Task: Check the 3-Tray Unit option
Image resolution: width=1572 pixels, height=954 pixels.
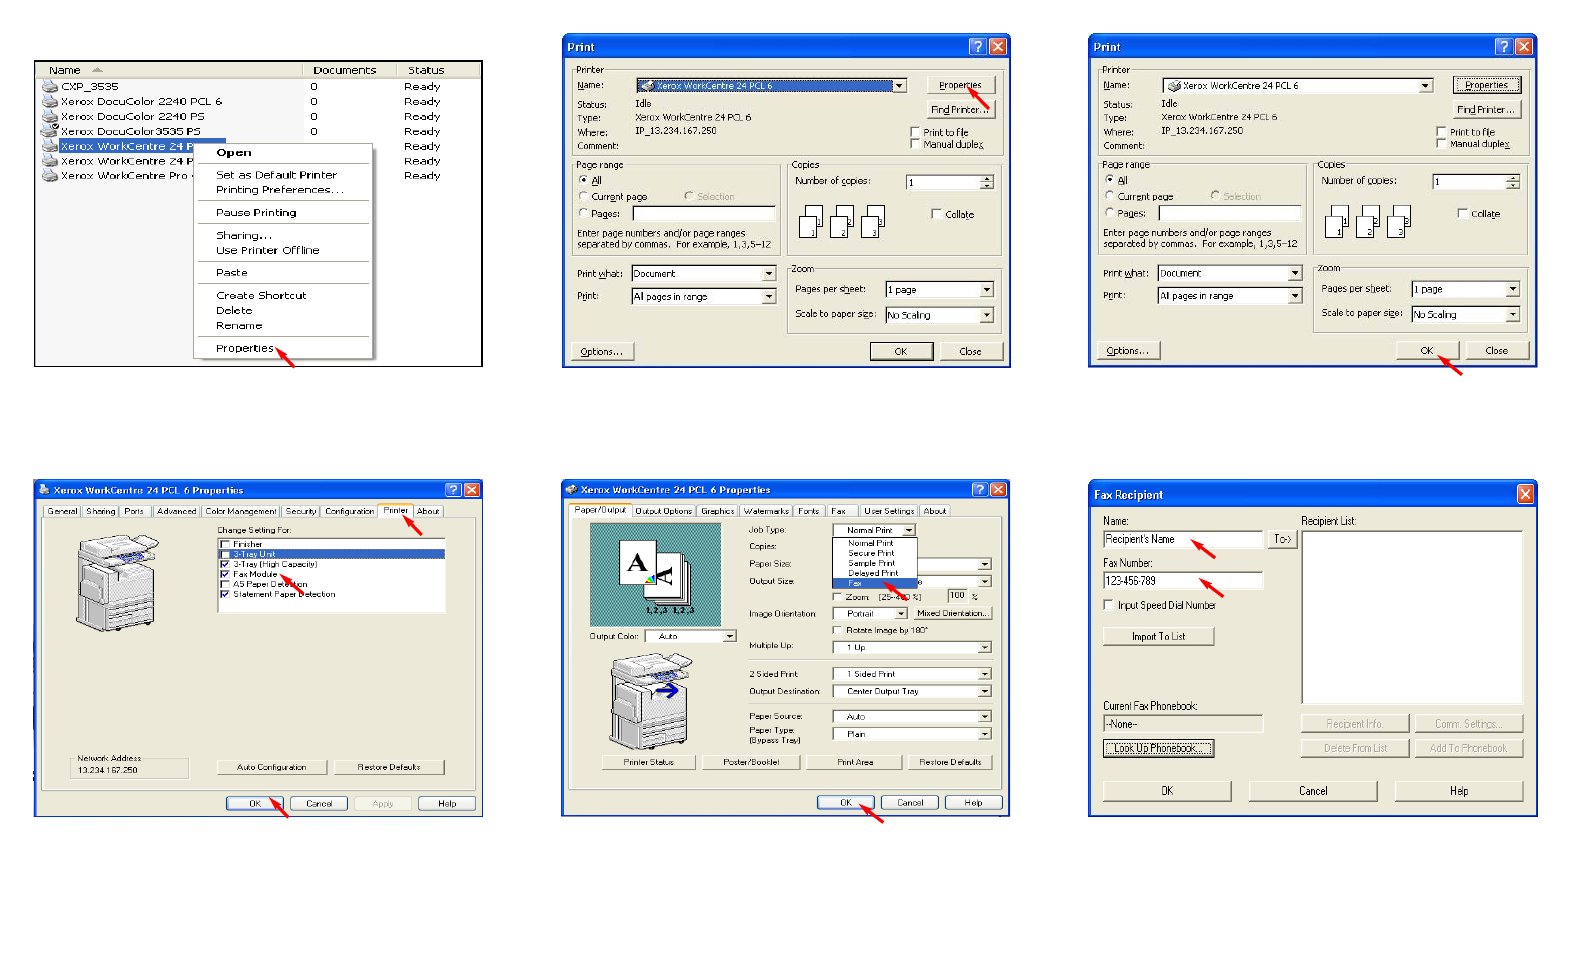Action: coord(225,554)
